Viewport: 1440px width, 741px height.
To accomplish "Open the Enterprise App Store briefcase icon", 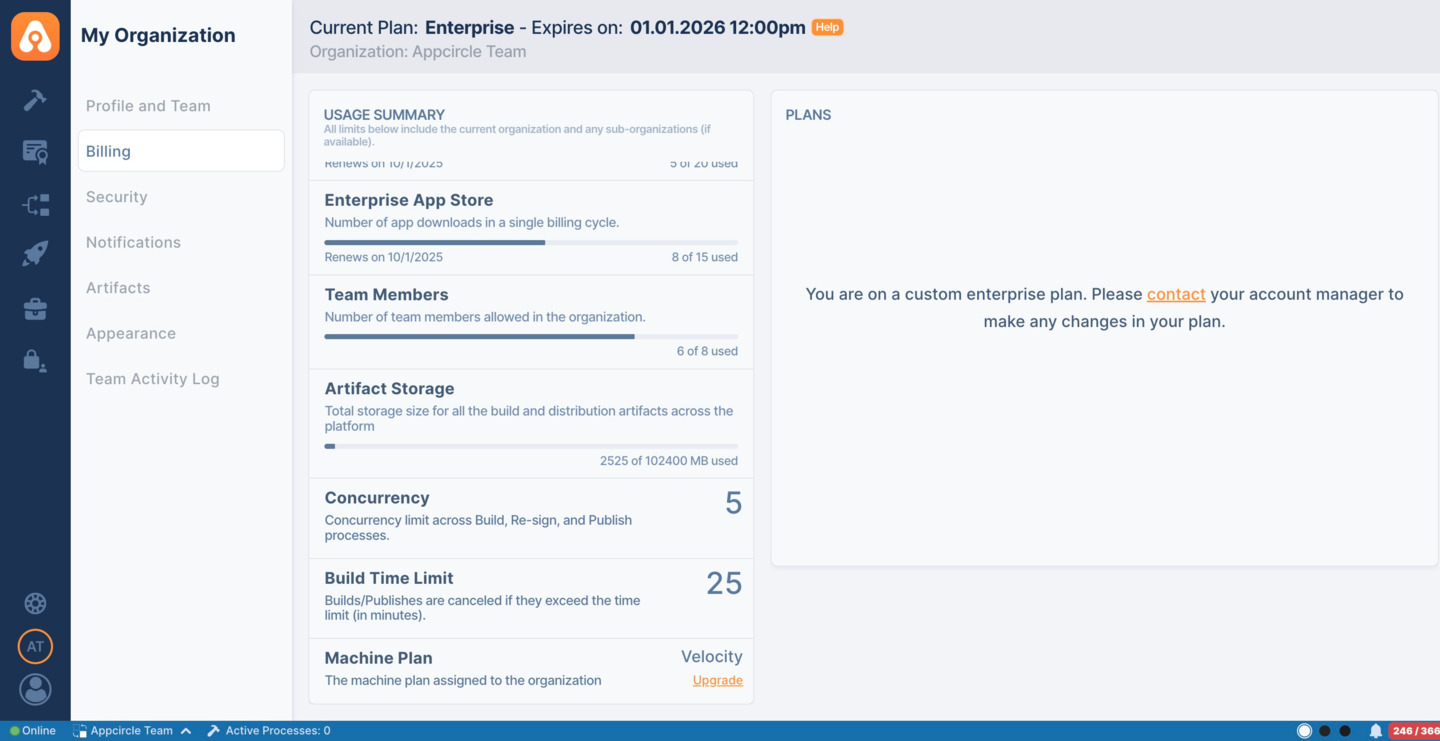I will pyautogui.click(x=35, y=309).
